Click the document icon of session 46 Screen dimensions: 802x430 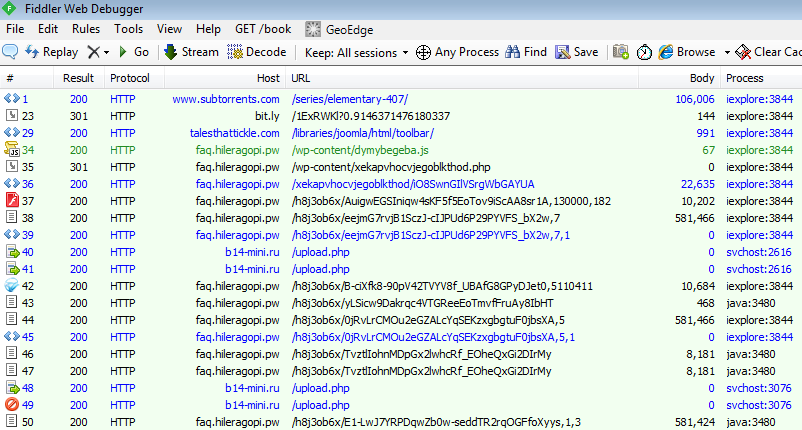pyautogui.click(x=11, y=353)
